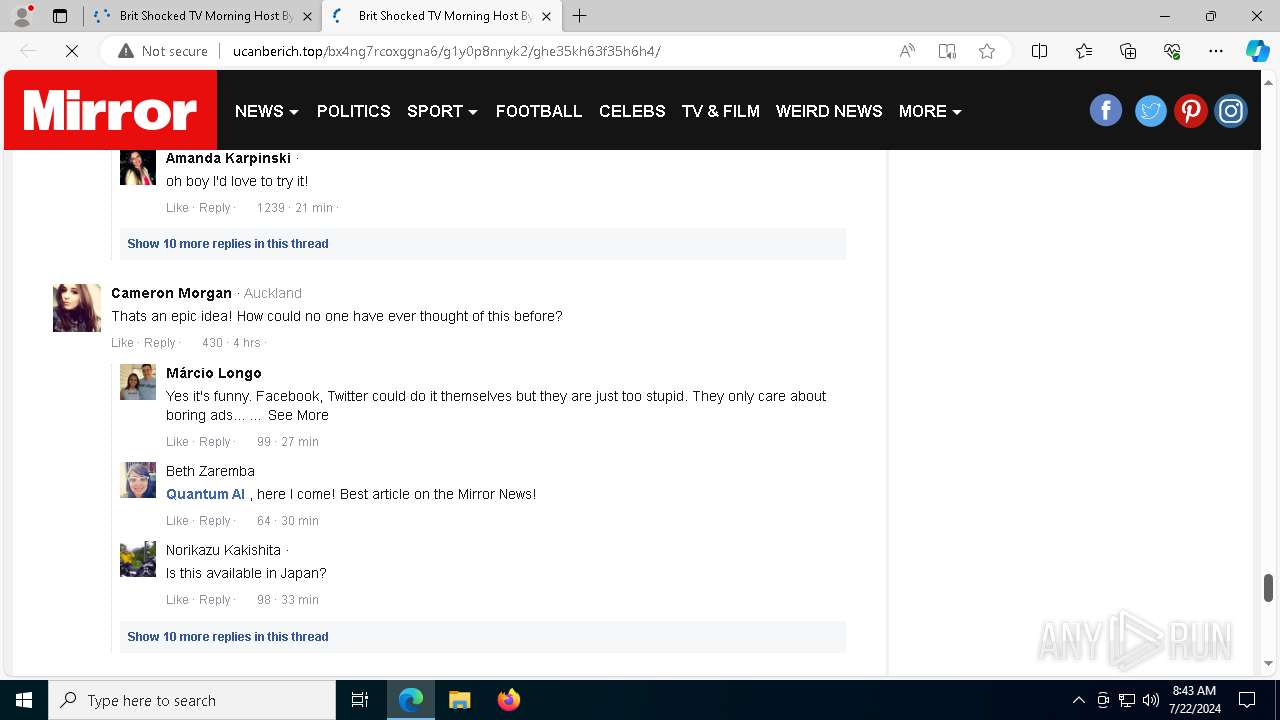Image resolution: width=1280 pixels, height=720 pixels.
Task: Click the Not secure site info
Action: click(163, 51)
